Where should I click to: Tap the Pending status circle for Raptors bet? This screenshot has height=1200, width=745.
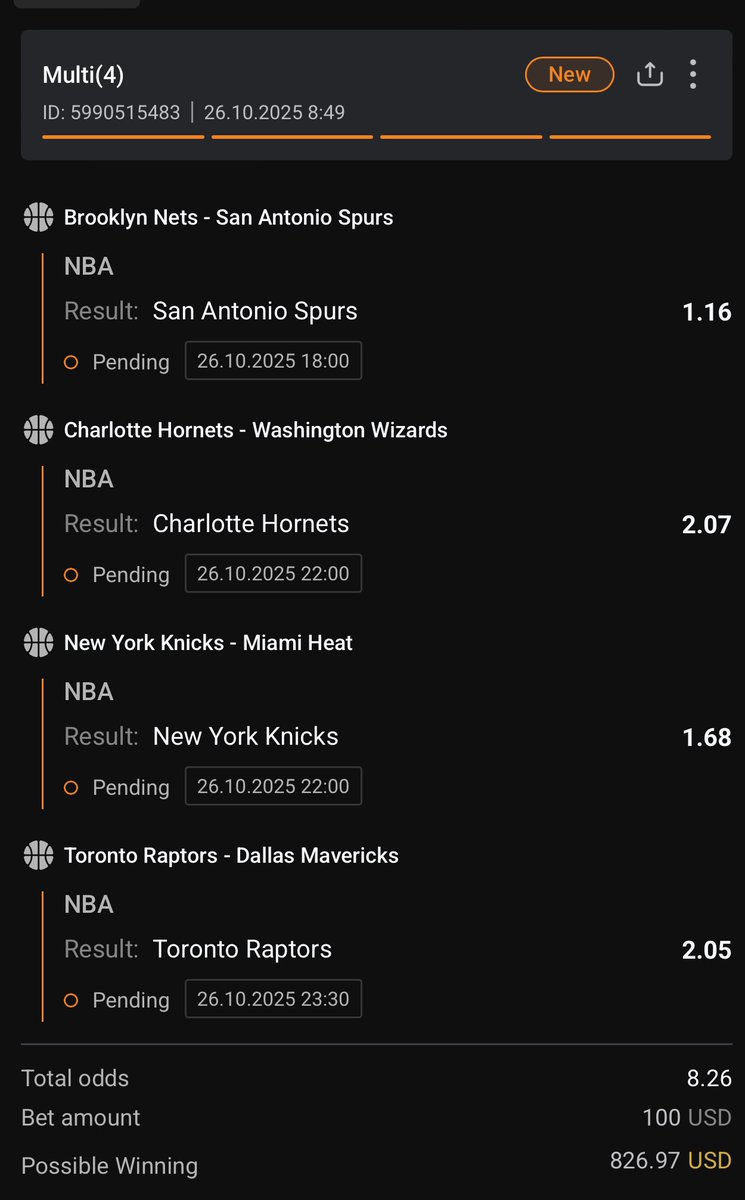click(x=71, y=1000)
